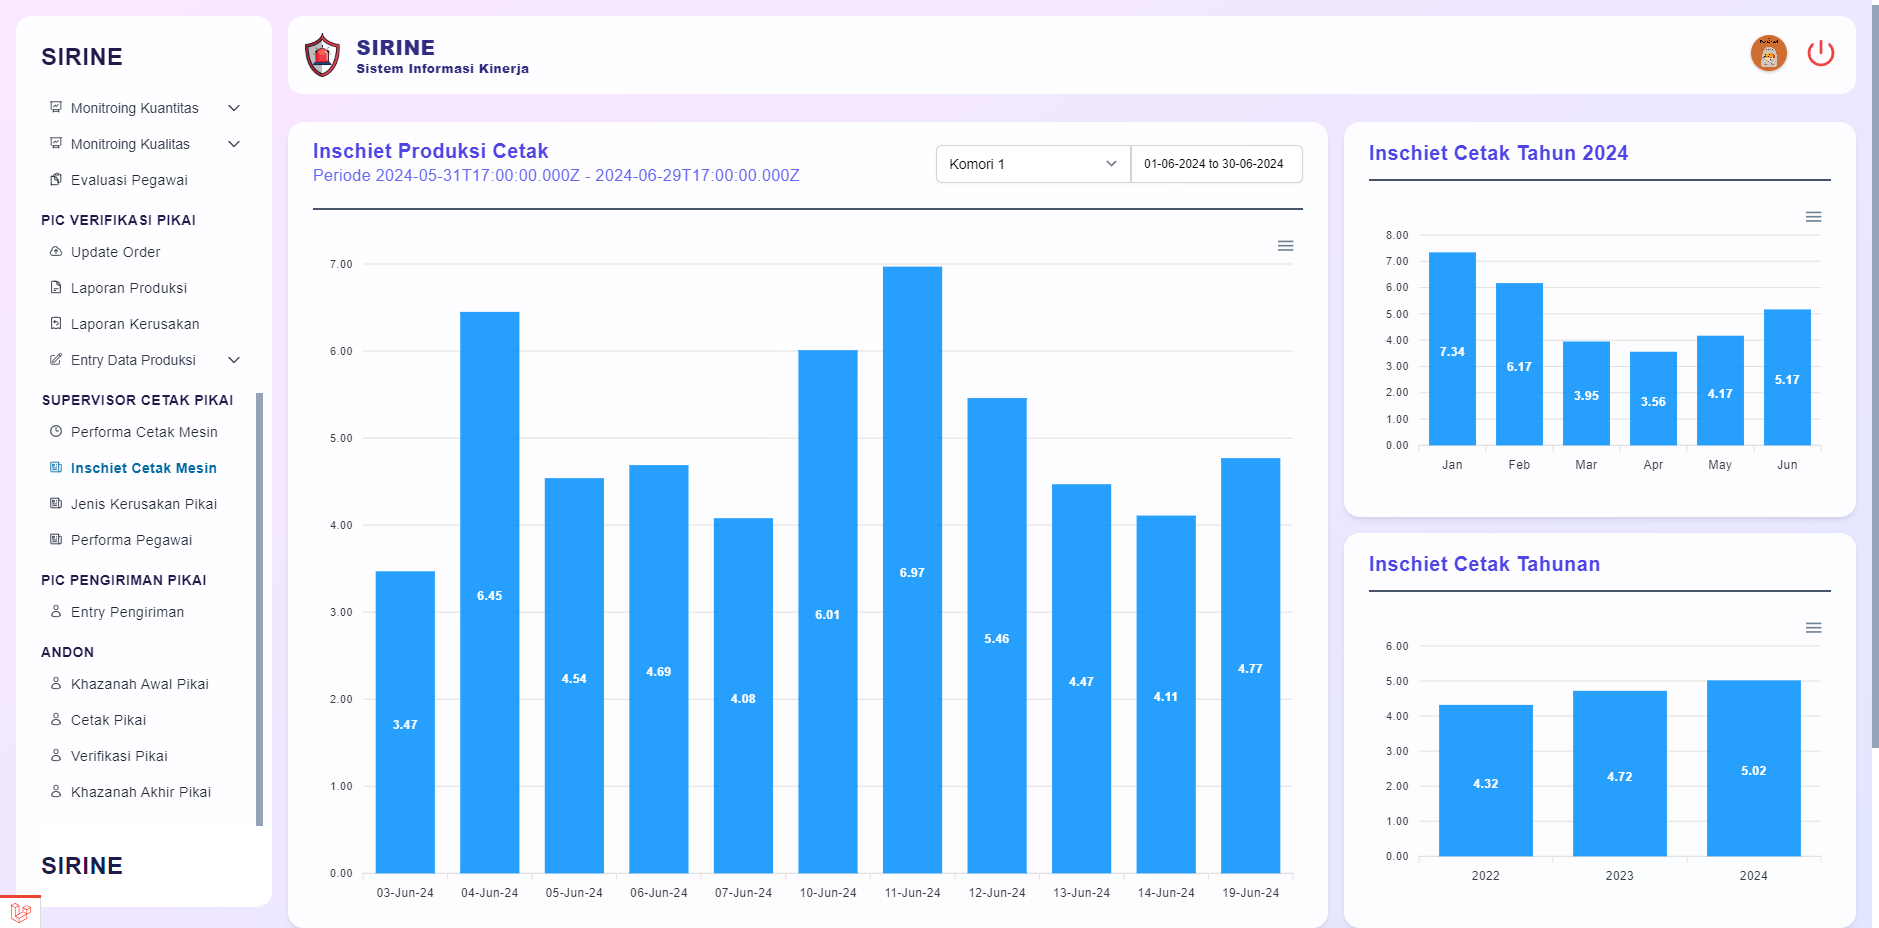This screenshot has width=1879, height=928.
Task: Open the Inschiet Cetak Tahunan chart hamburger menu
Action: pyautogui.click(x=1812, y=628)
